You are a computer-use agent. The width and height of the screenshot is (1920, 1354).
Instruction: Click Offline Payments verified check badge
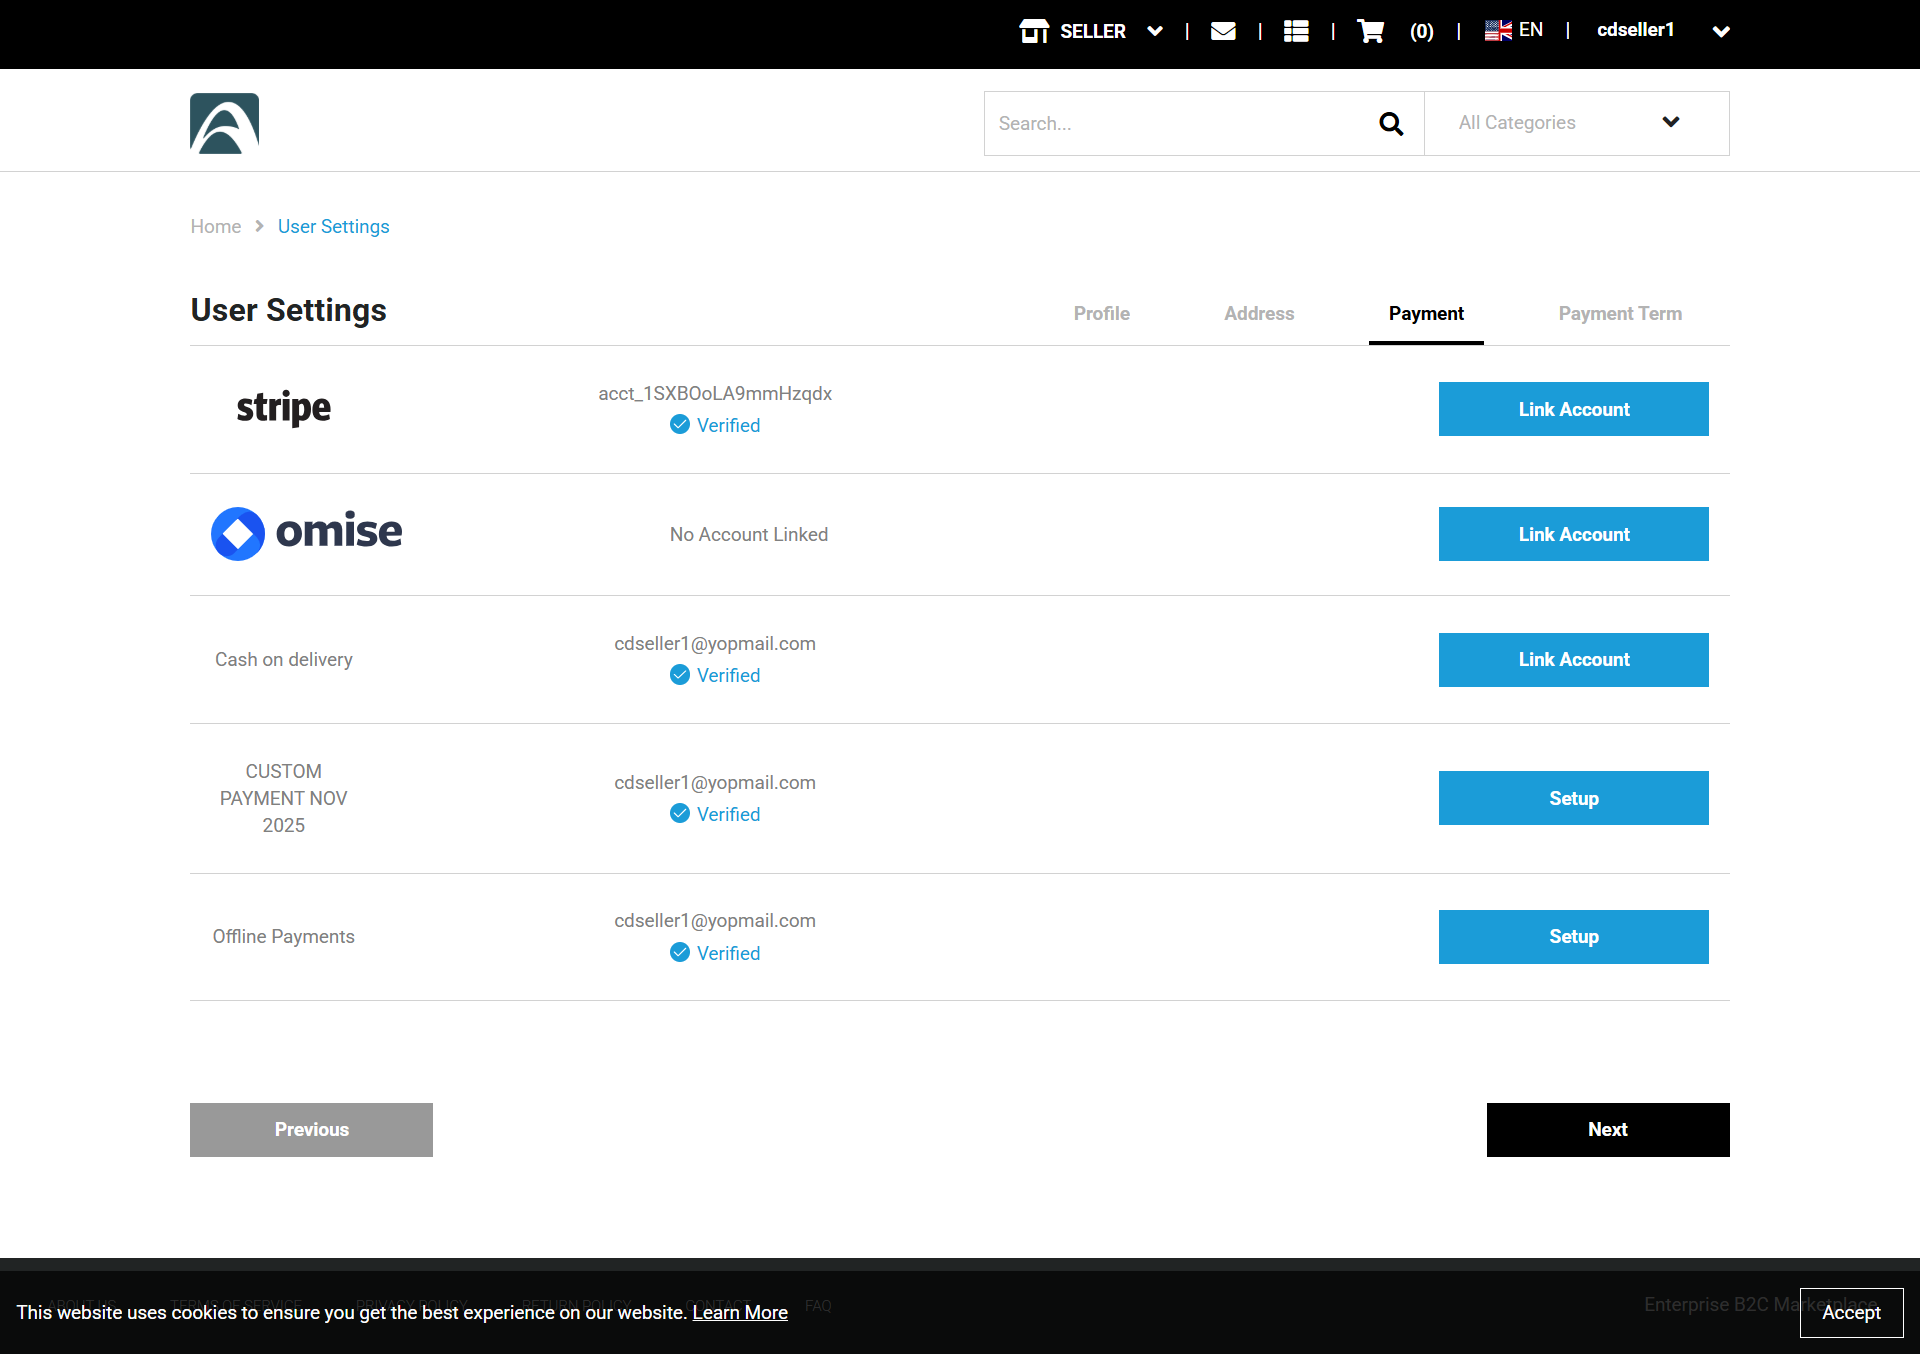pyautogui.click(x=680, y=953)
